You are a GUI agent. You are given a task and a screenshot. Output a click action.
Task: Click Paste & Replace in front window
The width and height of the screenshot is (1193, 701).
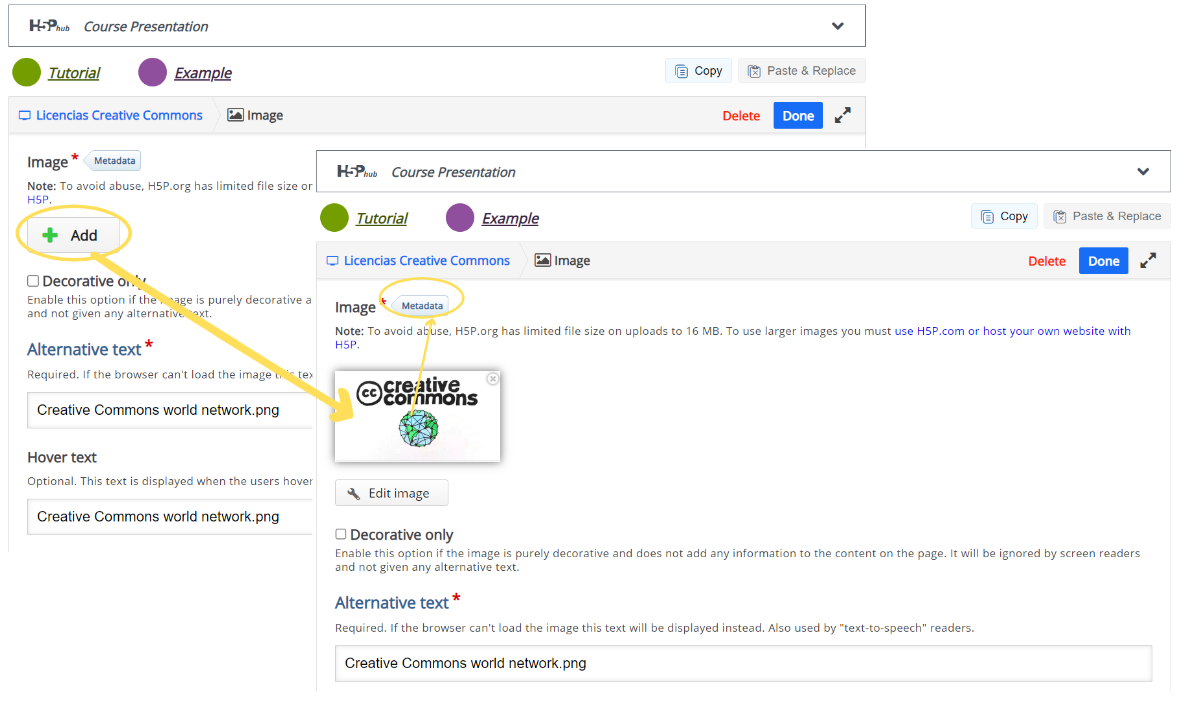pos(1107,216)
